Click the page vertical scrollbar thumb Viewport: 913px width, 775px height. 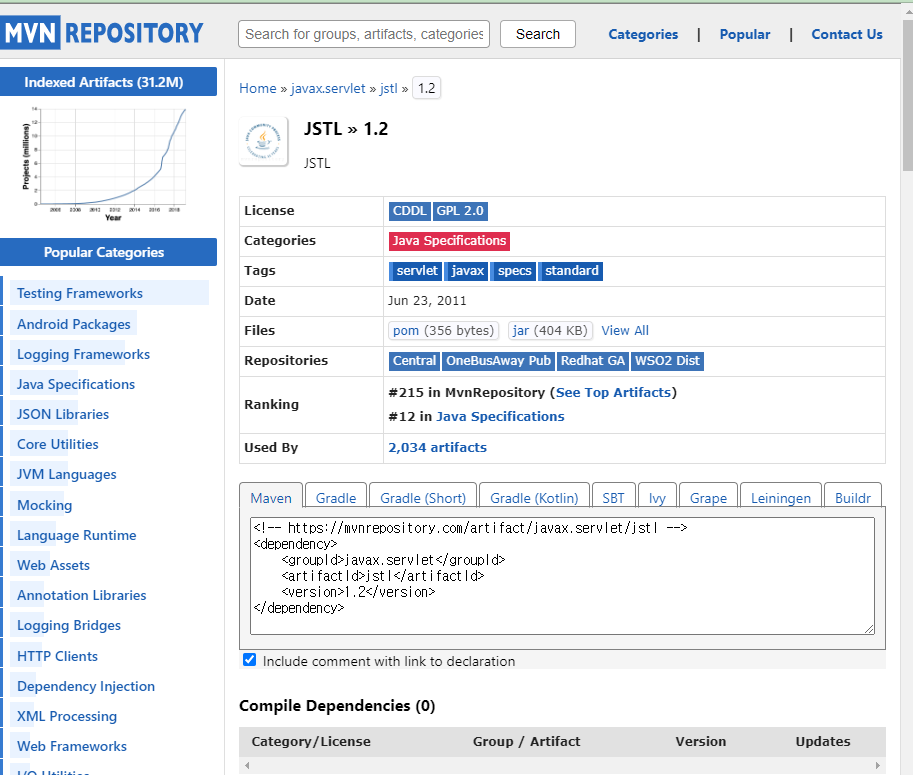tap(908, 97)
